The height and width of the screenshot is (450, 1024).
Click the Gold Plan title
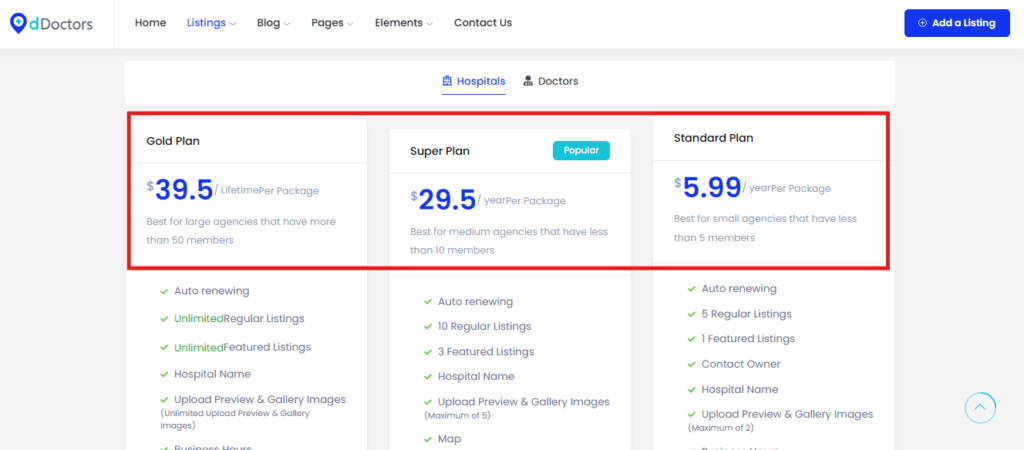[173, 140]
